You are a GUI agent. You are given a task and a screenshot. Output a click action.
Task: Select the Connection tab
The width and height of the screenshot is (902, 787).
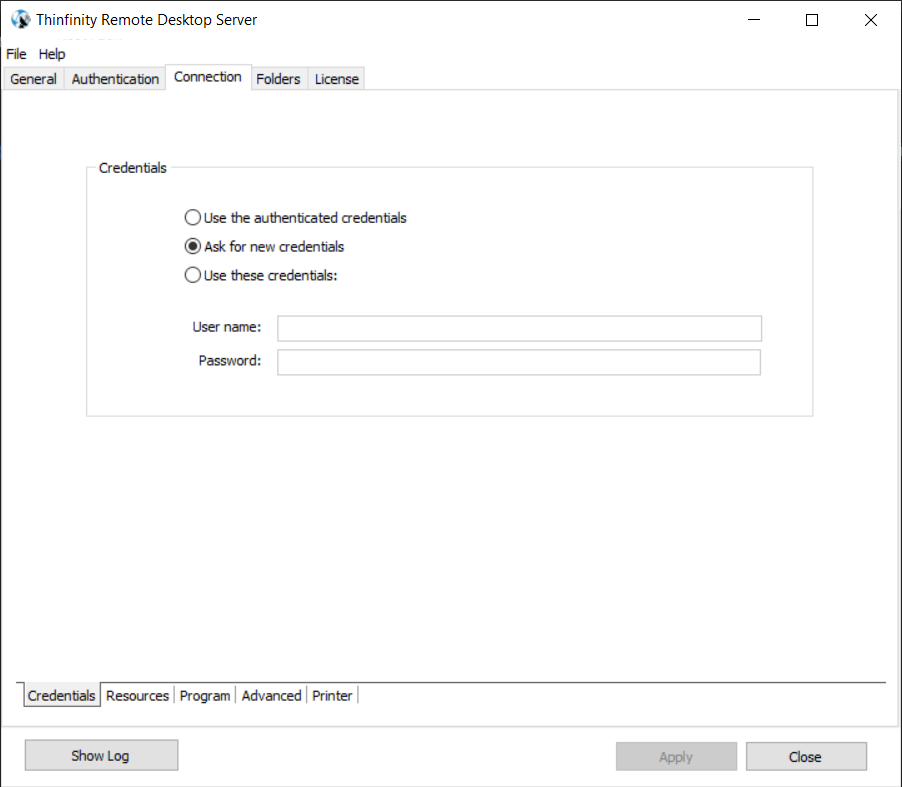coord(208,77)
